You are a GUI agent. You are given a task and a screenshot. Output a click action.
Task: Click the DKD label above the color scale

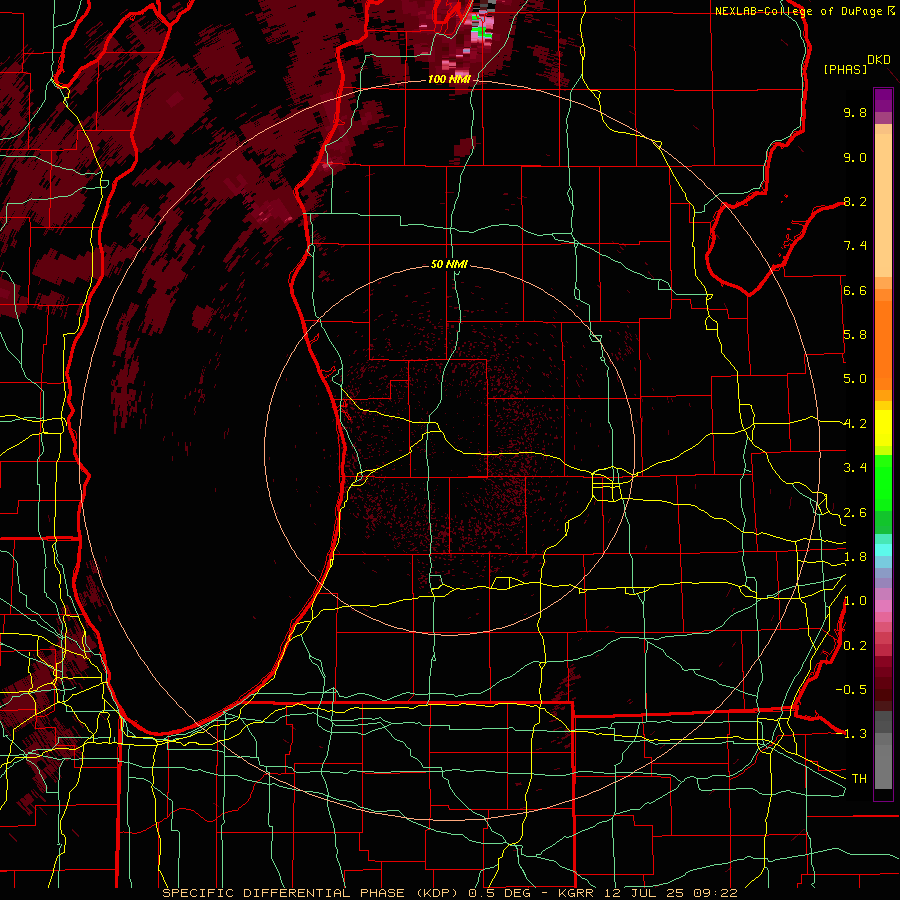click(x=879, y=59)
